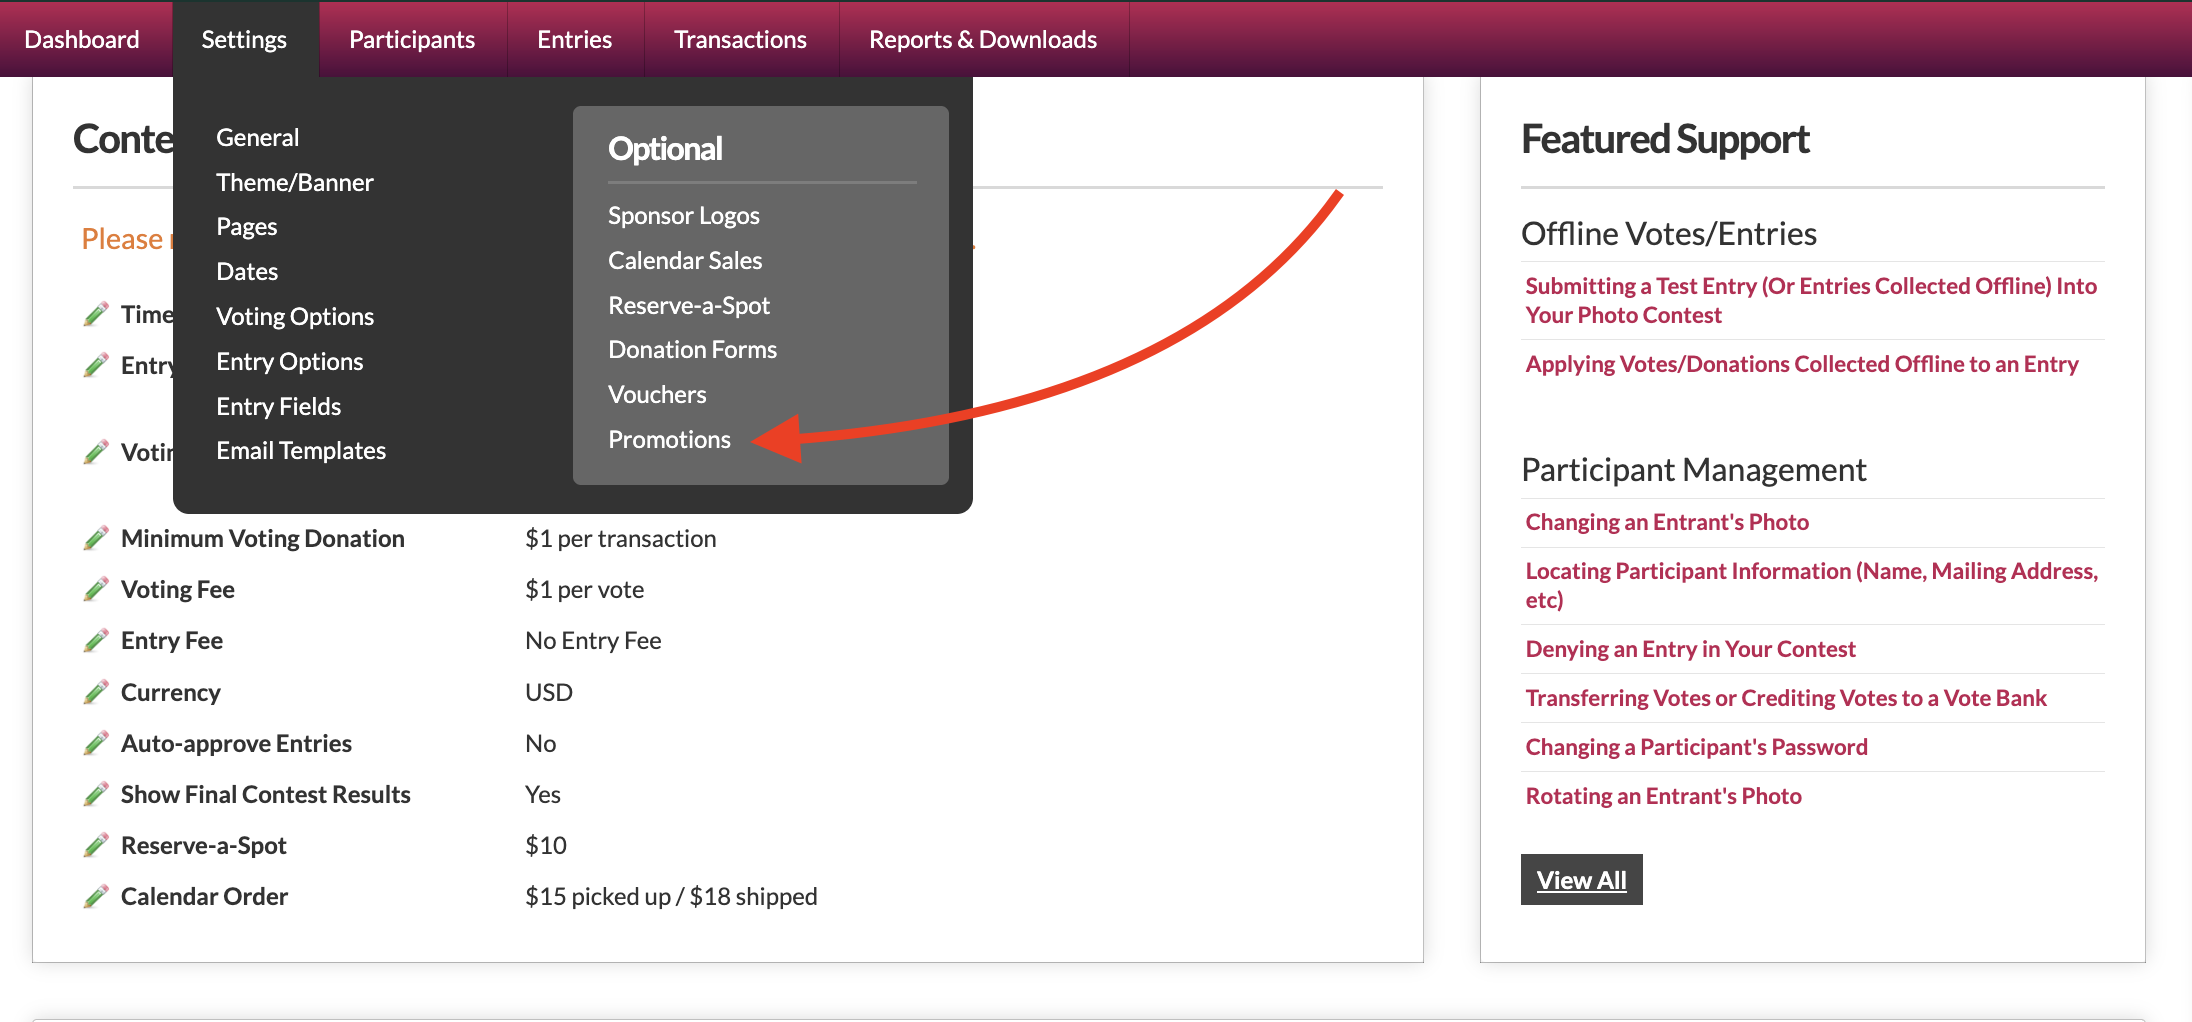Select Sponsor Logos menu entry
The image size is (2192, 1022).
point(684,216)
